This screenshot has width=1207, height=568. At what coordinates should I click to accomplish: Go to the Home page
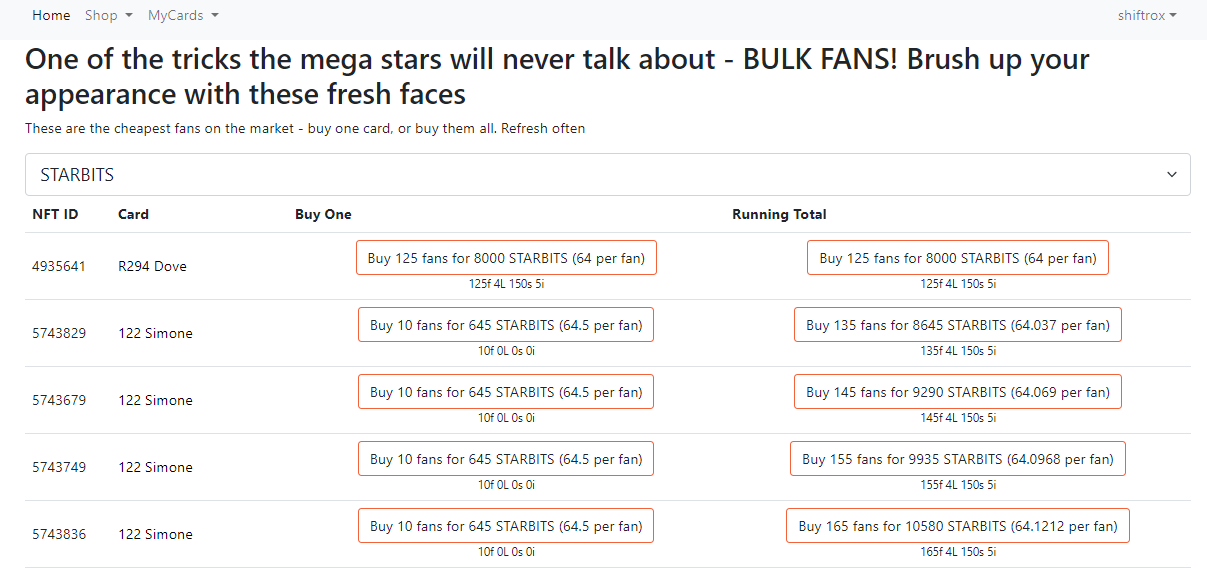51,15
